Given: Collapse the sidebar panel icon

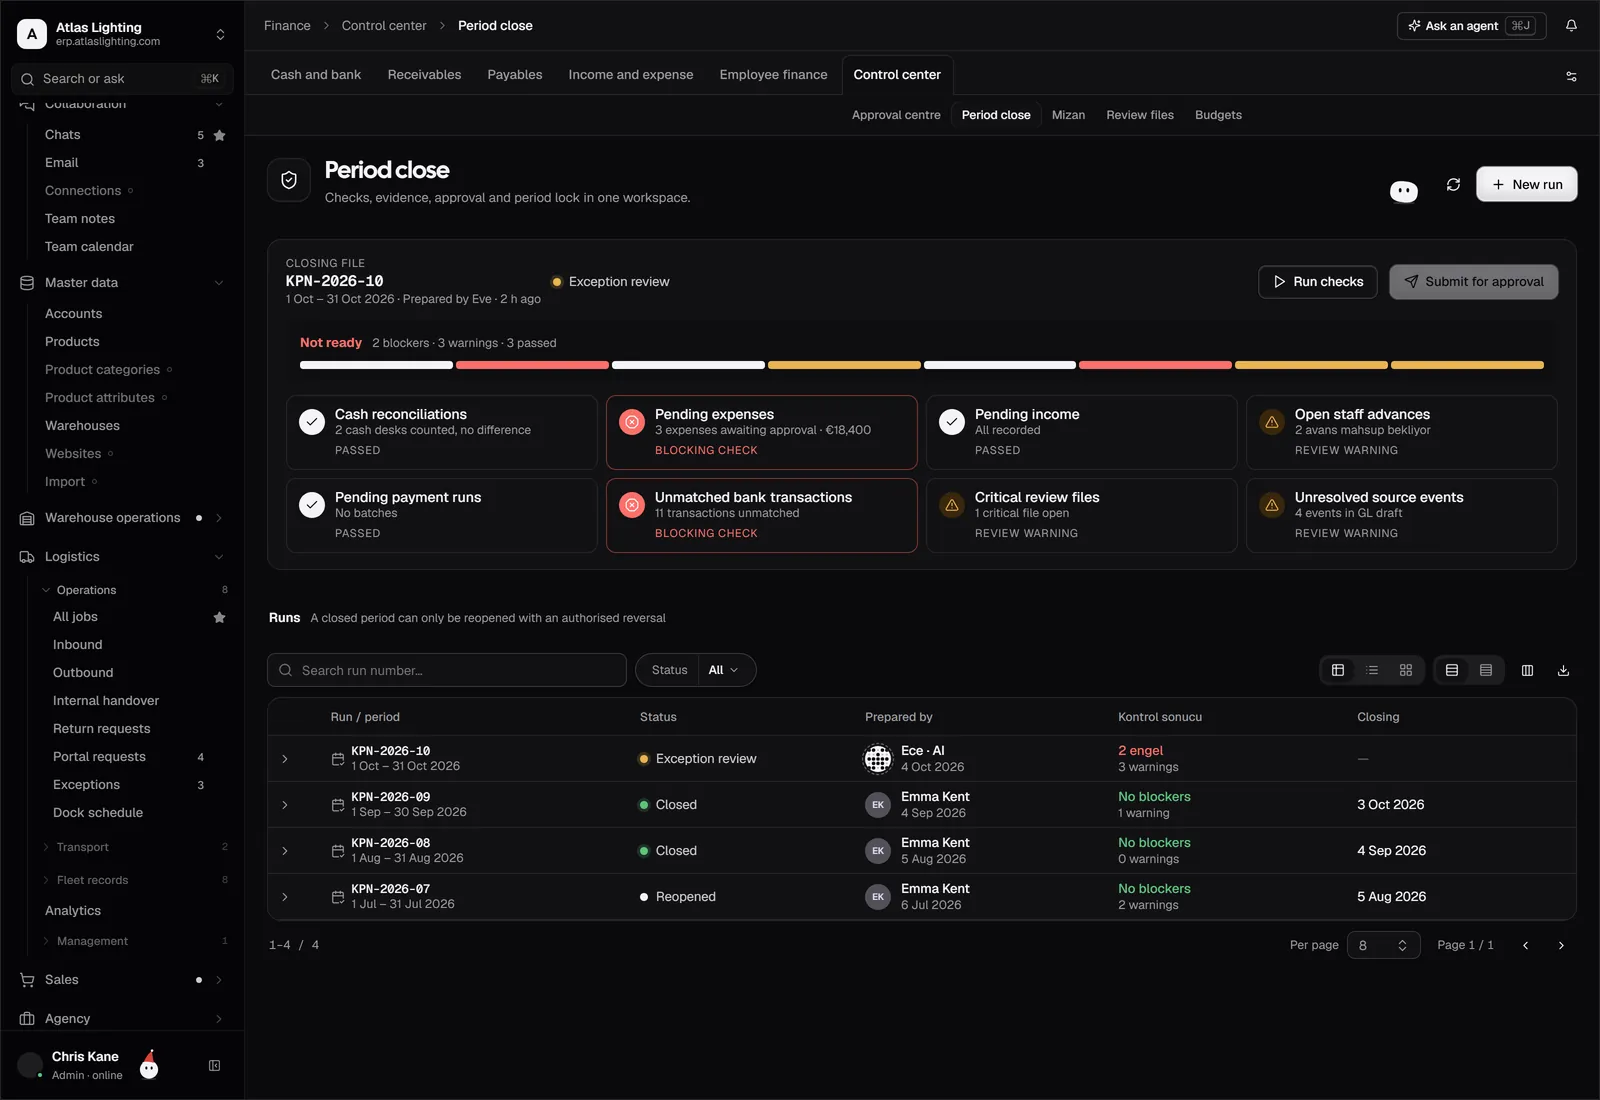Looking at the screenshot, I should [x=214, y=1066].
